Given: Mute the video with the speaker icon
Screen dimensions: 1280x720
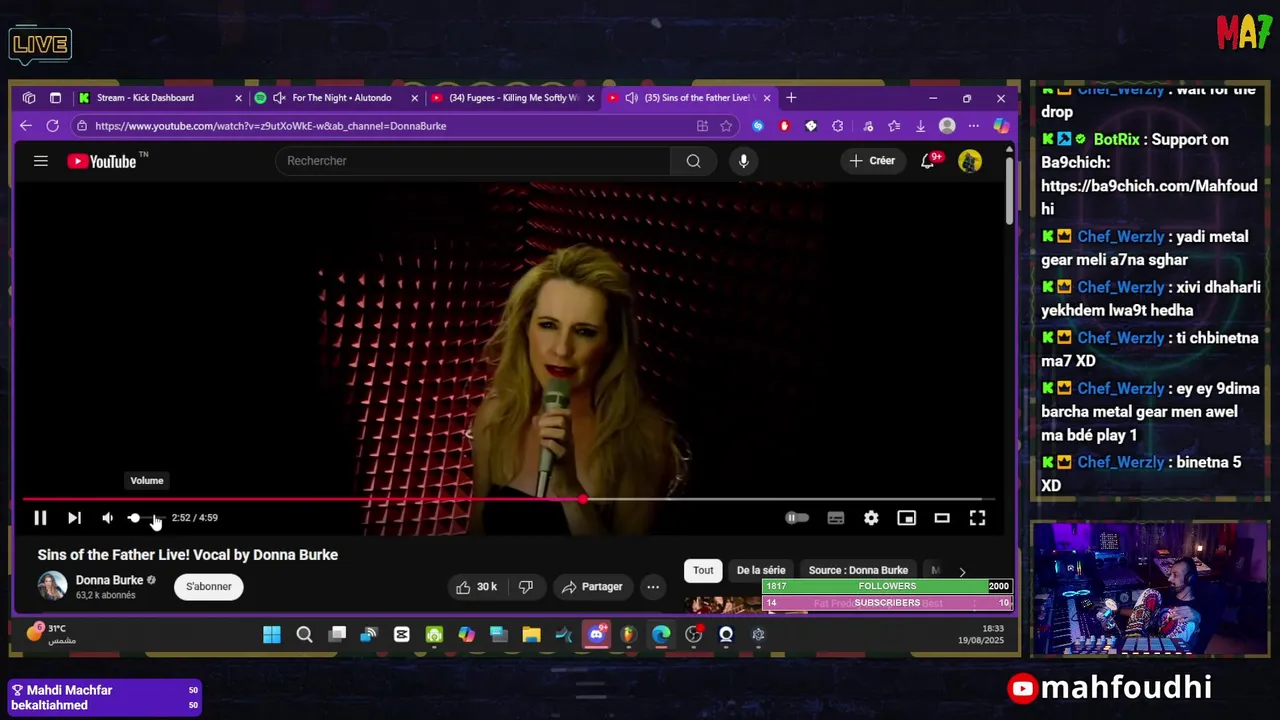Looking at the screenshot, I should (107, 518).
